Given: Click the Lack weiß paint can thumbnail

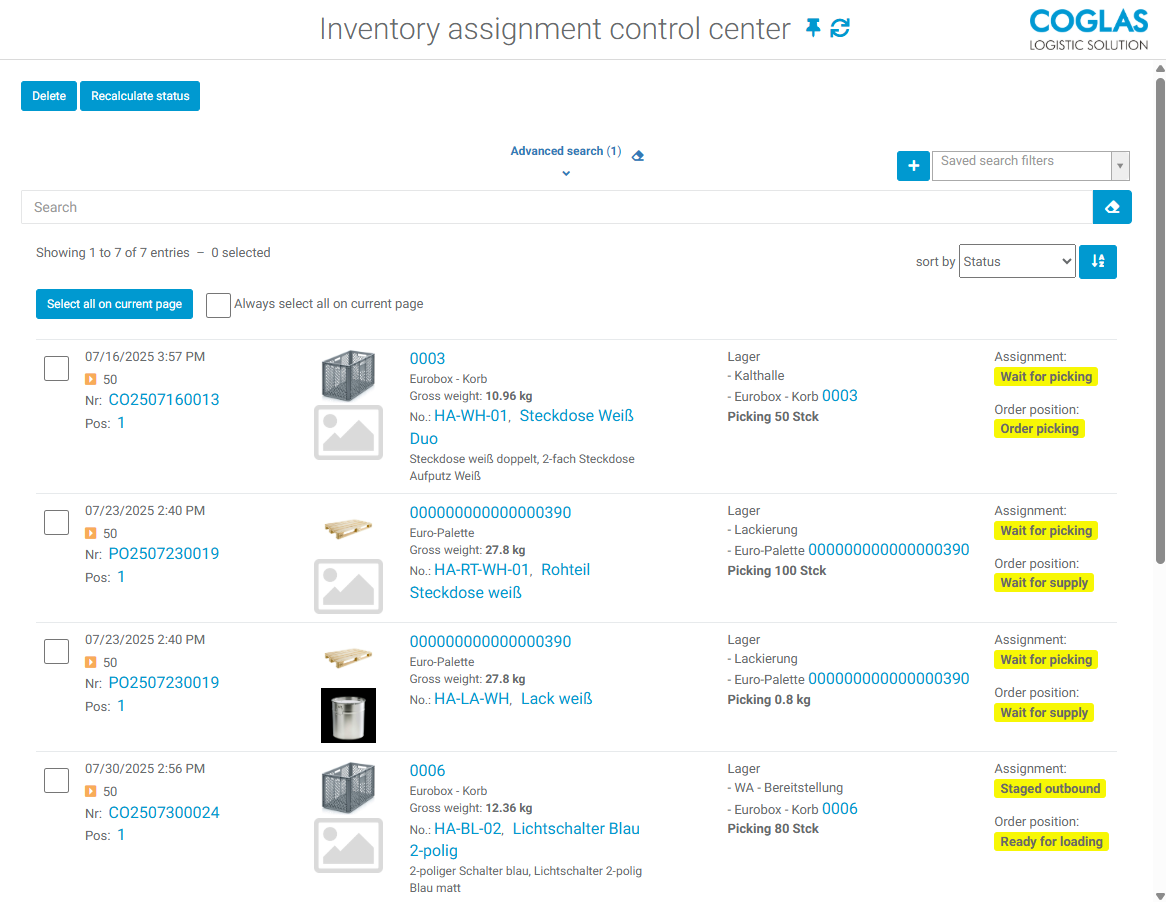Looking at the screenshot, I should pos(348,715).
